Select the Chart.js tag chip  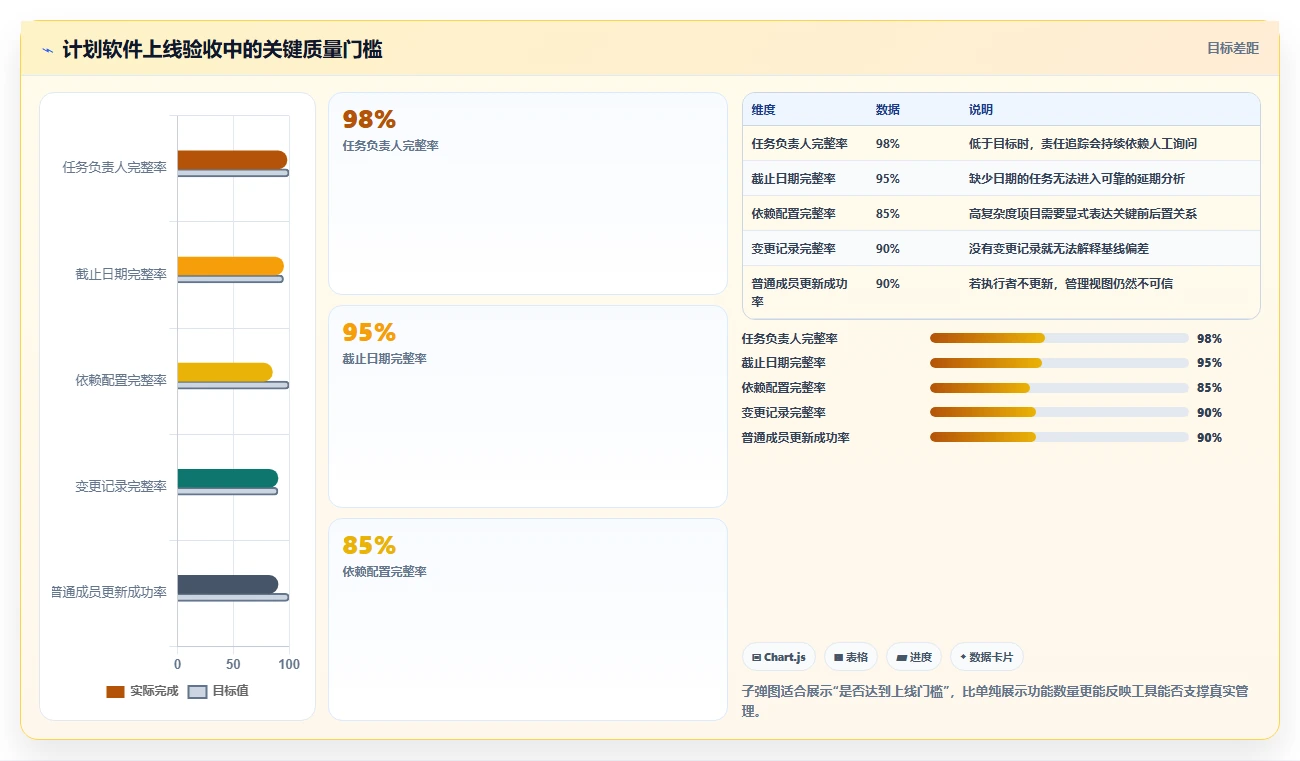(x=779, y=657)
